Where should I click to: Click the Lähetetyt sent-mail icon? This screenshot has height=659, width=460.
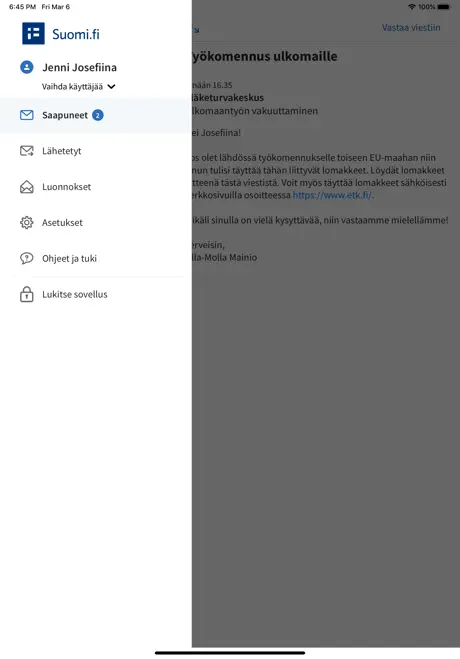(x=26, y=151)
